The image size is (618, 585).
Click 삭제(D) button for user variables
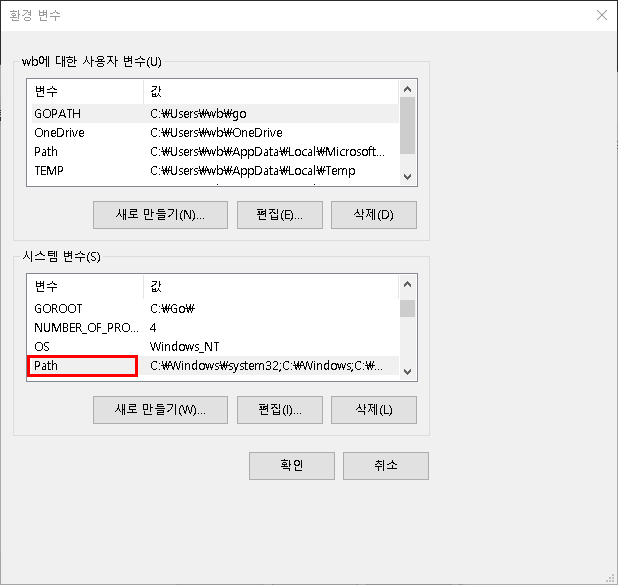point(374,215)
